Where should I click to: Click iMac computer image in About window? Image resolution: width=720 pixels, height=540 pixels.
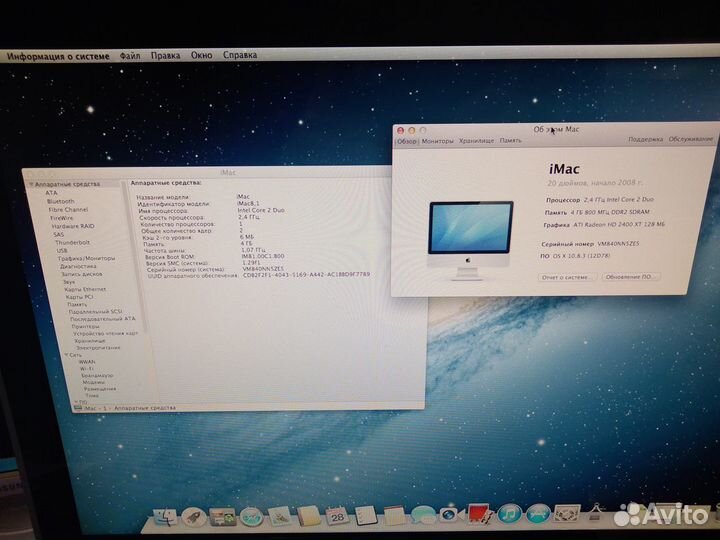point(470,241)
